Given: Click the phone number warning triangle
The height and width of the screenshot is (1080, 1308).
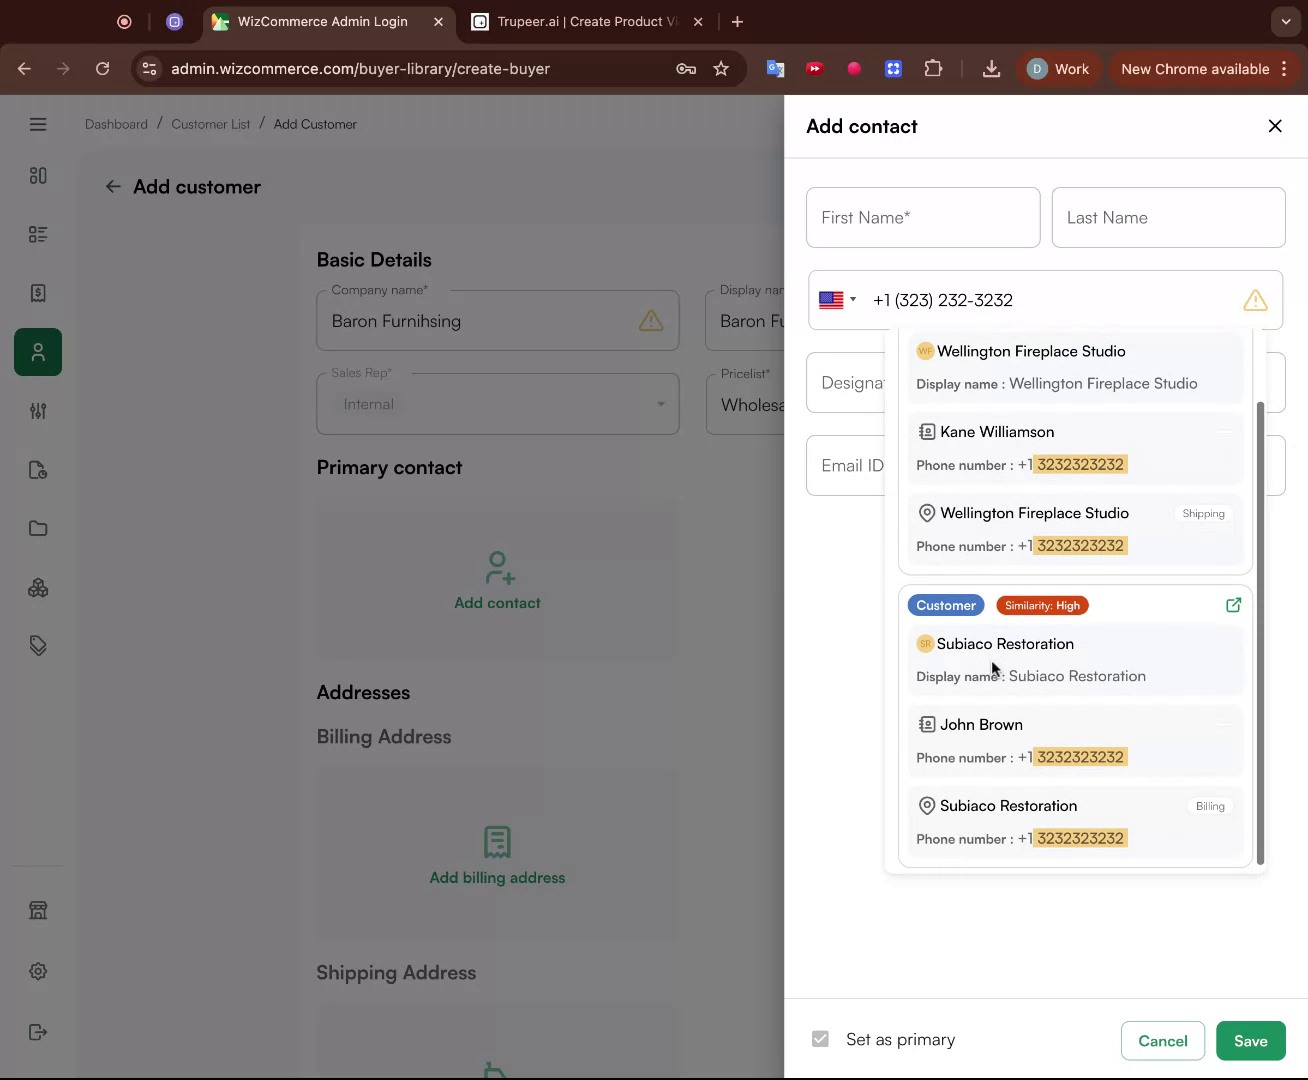Looking at the screenshot, I should click(x=1255, y=300).
